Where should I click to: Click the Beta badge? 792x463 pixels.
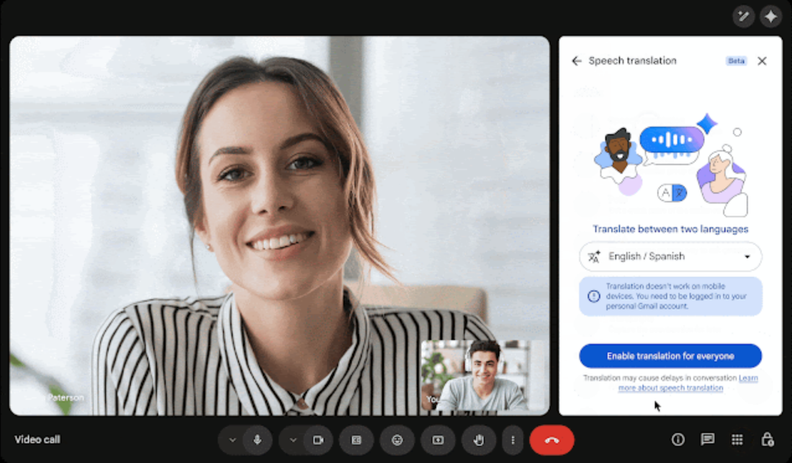coord(736,61)
